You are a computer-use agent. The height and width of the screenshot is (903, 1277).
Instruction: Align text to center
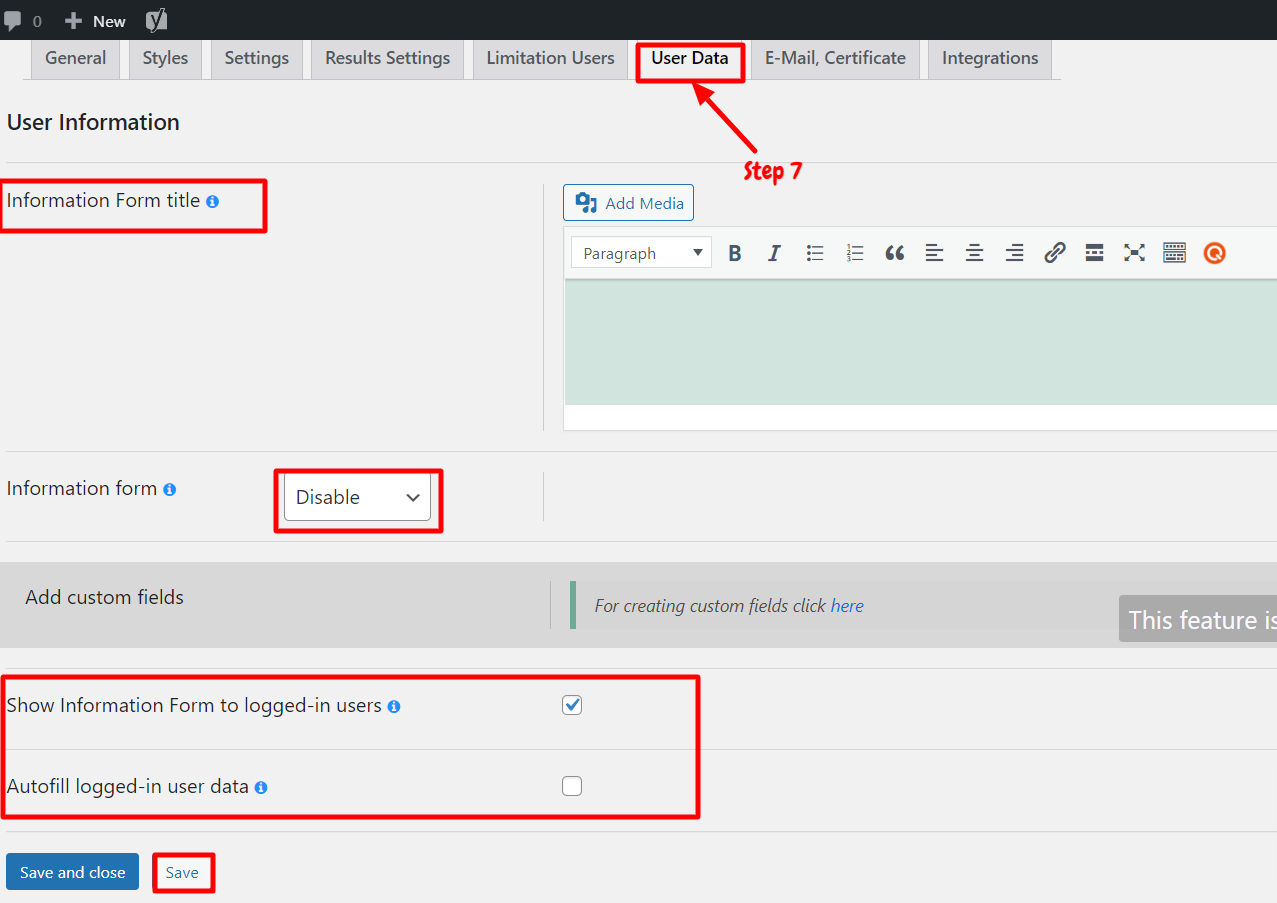(x=974, y=253)
